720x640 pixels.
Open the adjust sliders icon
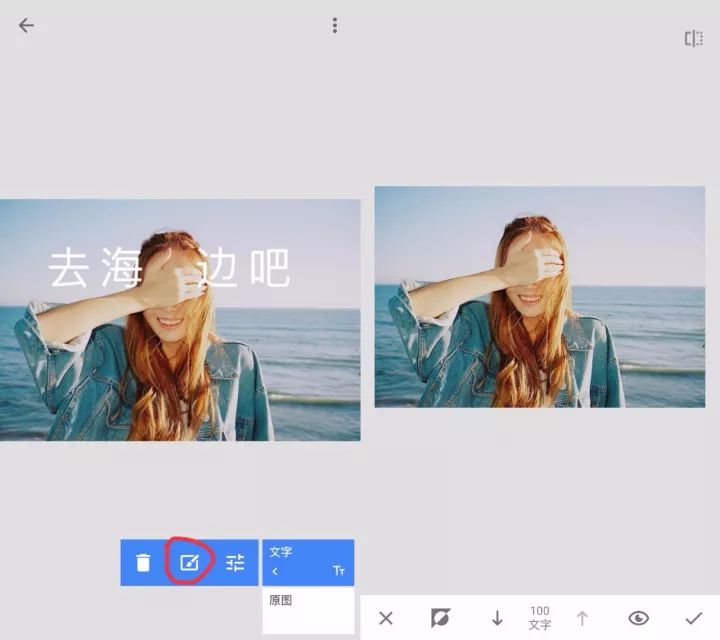click(x=235, y=562)
